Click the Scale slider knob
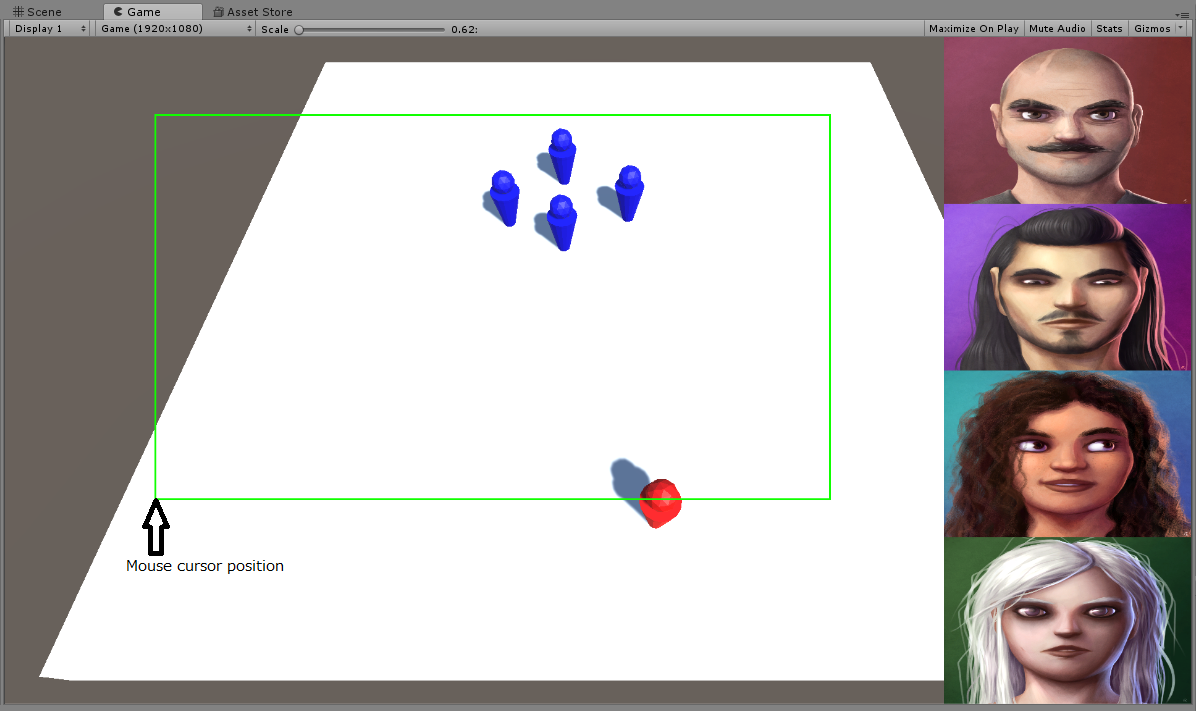The image size is (1196, 711). click(x=297, y=28)
